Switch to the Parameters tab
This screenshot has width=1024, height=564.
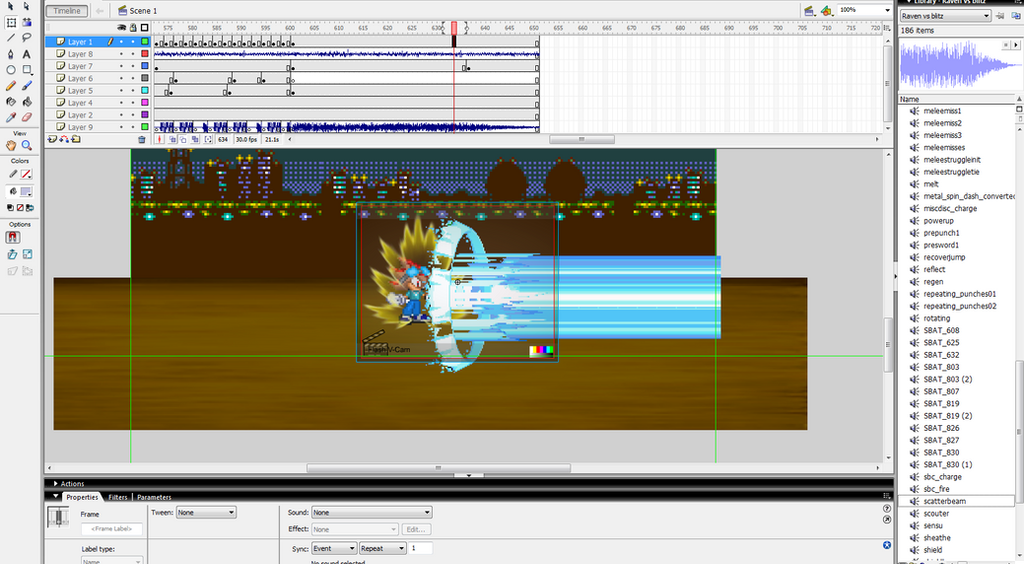pos(154,497)
